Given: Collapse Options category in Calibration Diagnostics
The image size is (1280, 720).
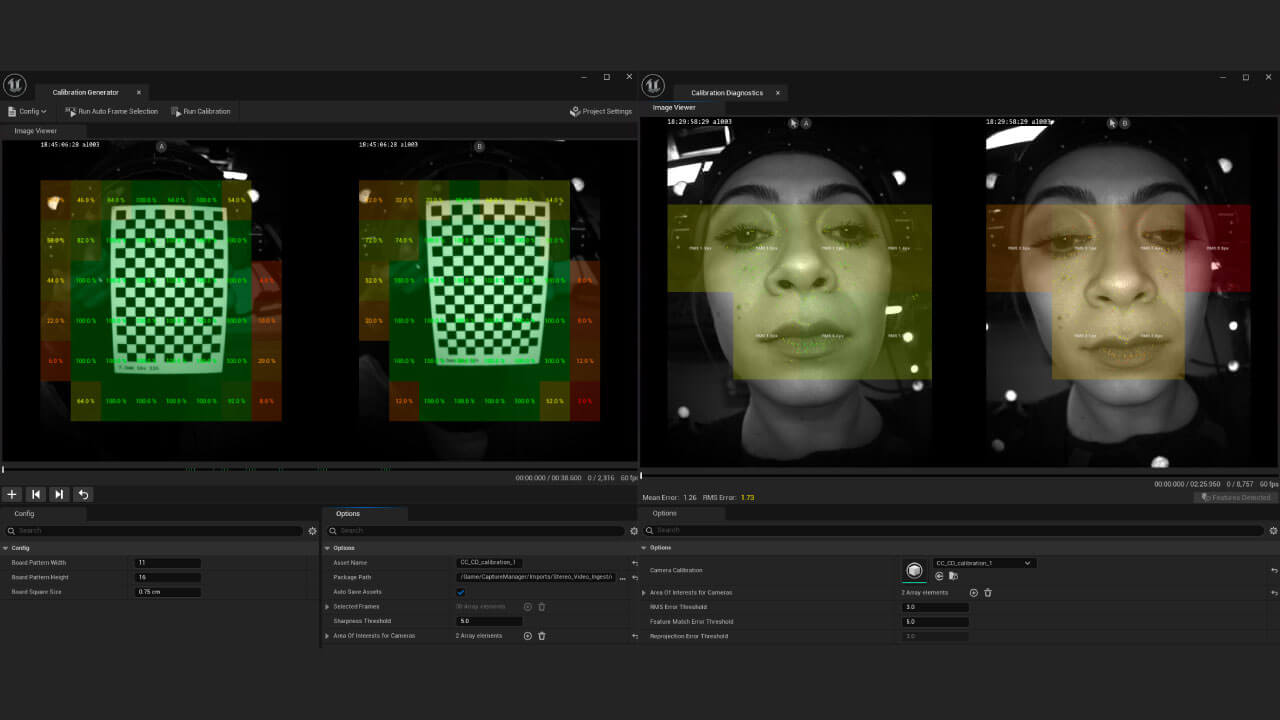Looking at the screenshot, I should pyautogui.click(x=644, y=548).
